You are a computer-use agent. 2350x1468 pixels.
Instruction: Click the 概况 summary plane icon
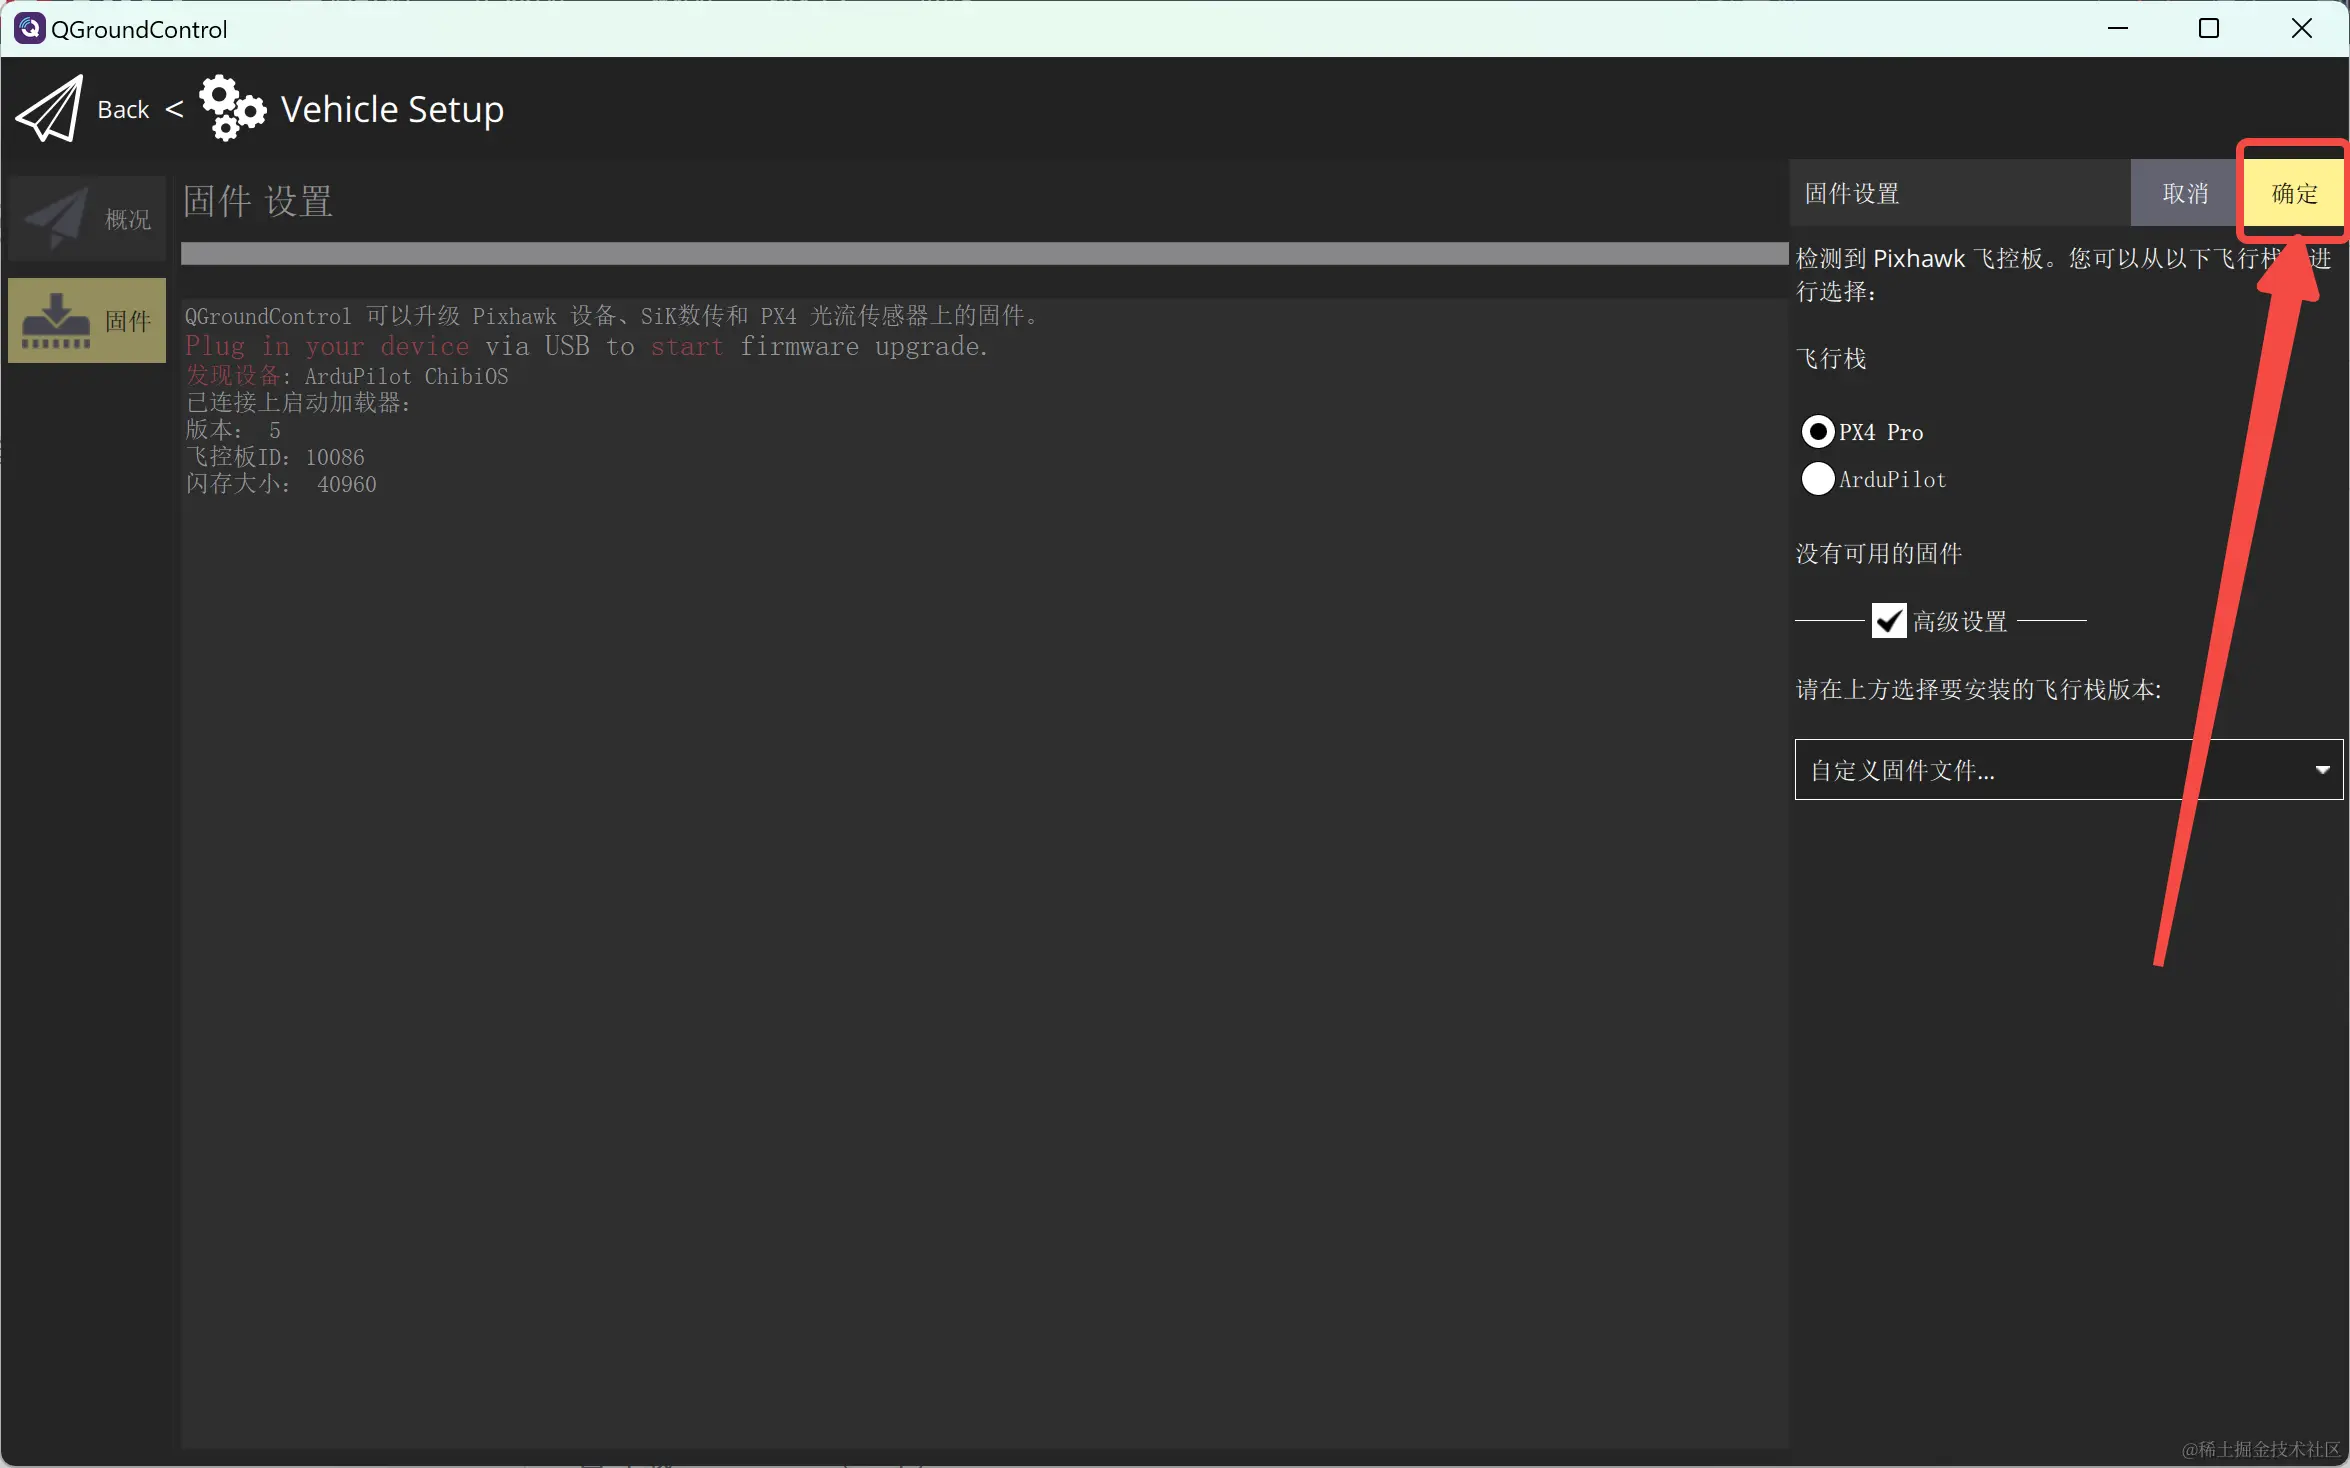[56, 219]
